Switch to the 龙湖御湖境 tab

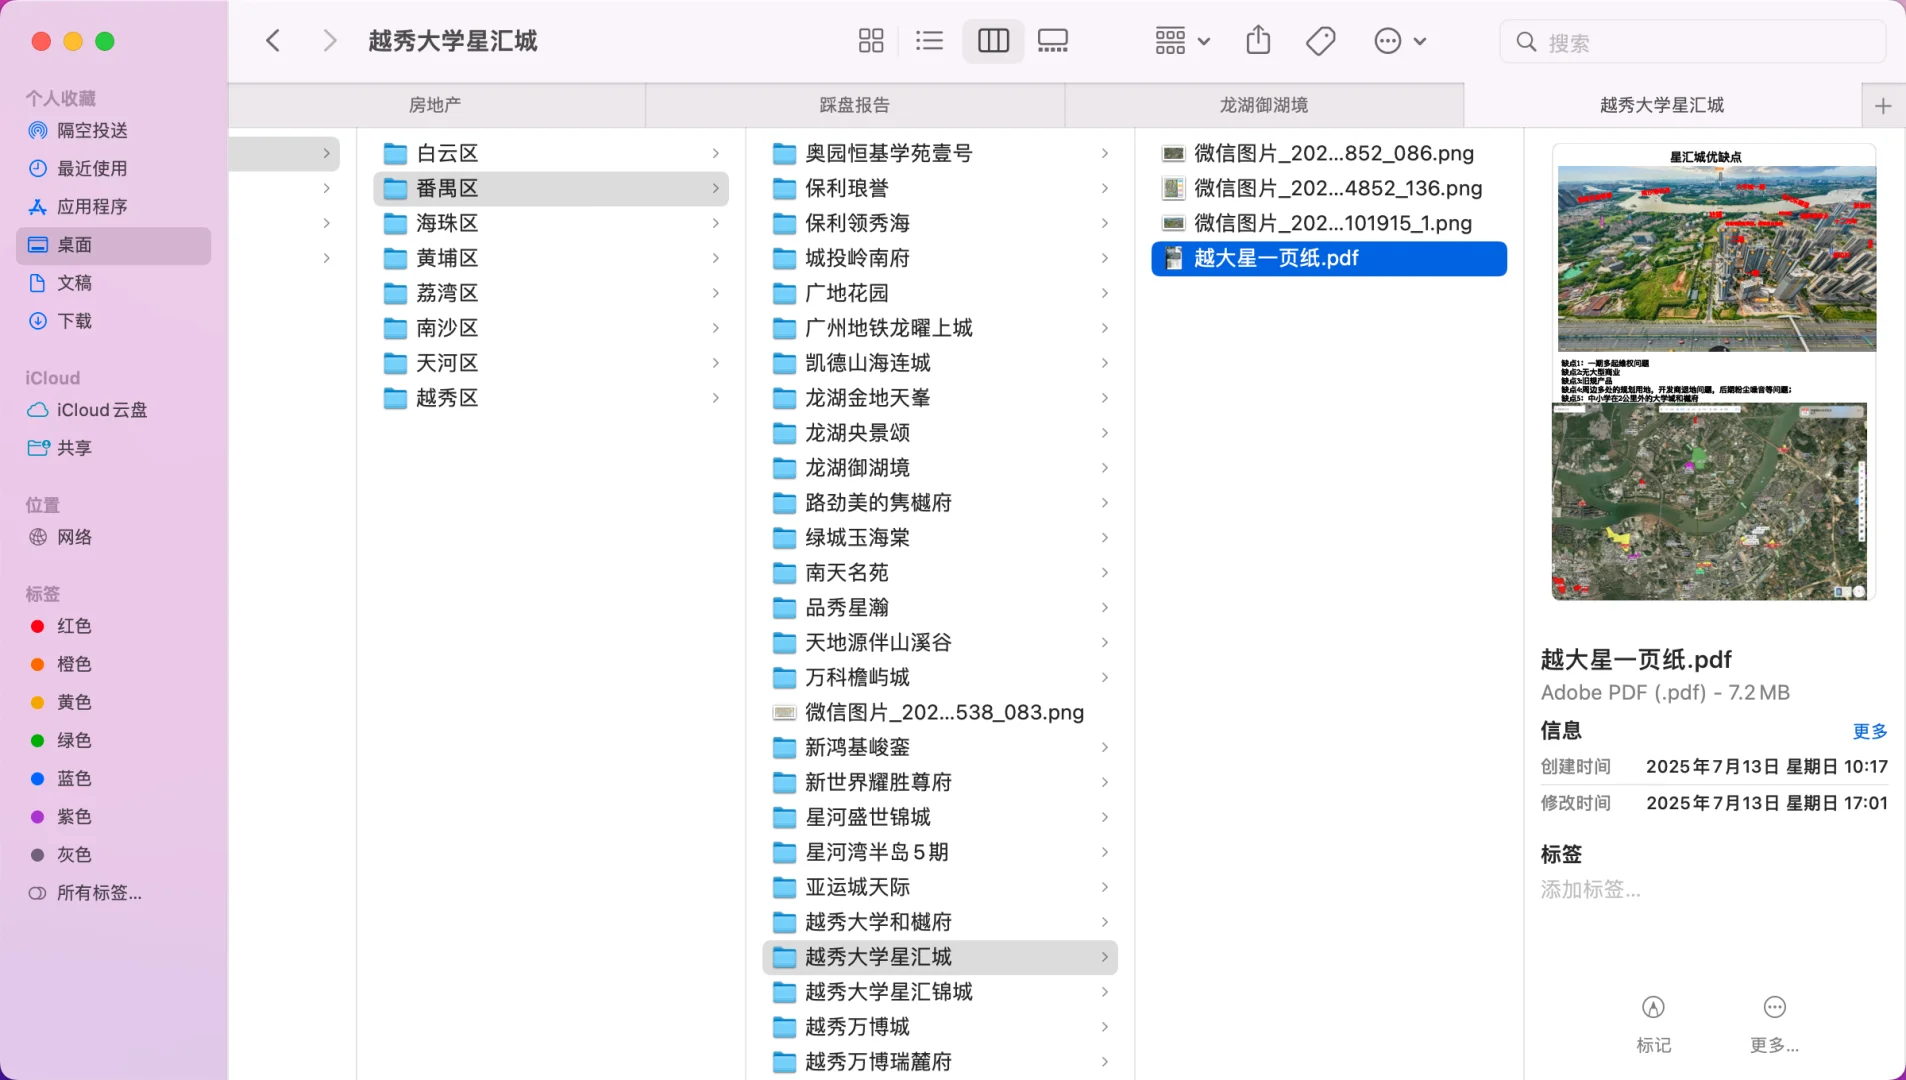(x=1264, y=105)
